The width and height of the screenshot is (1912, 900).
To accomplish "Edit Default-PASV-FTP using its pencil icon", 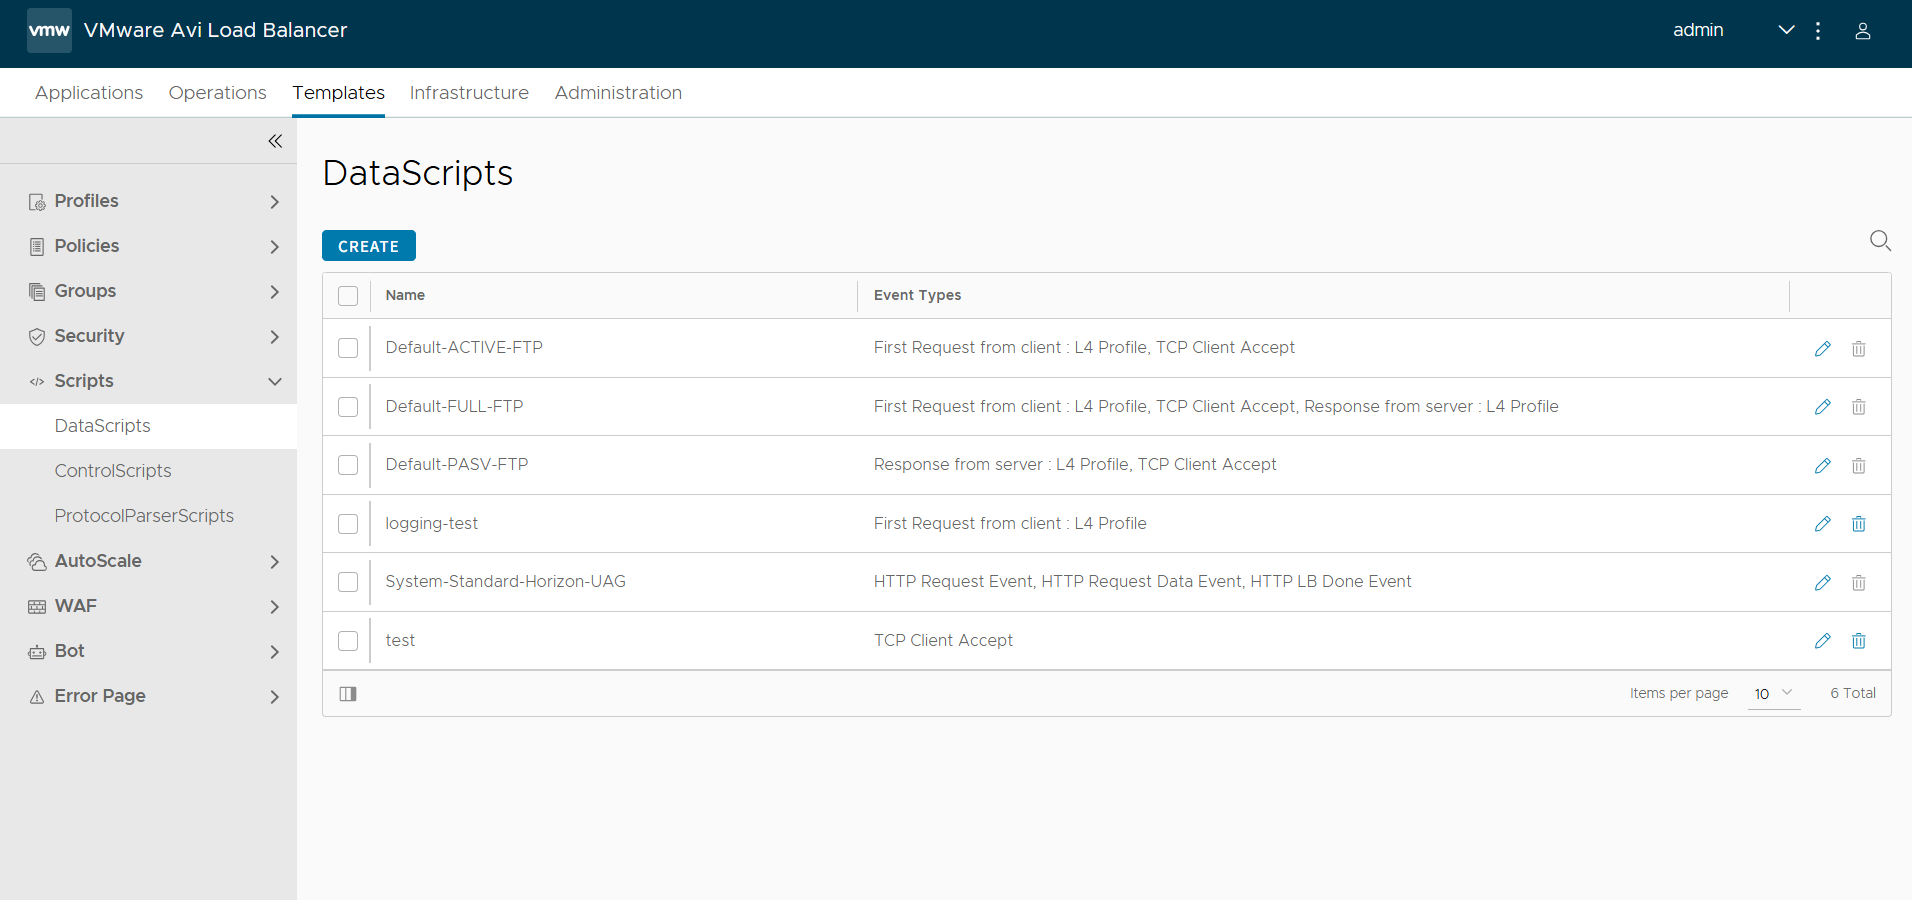I will 1823,465.
